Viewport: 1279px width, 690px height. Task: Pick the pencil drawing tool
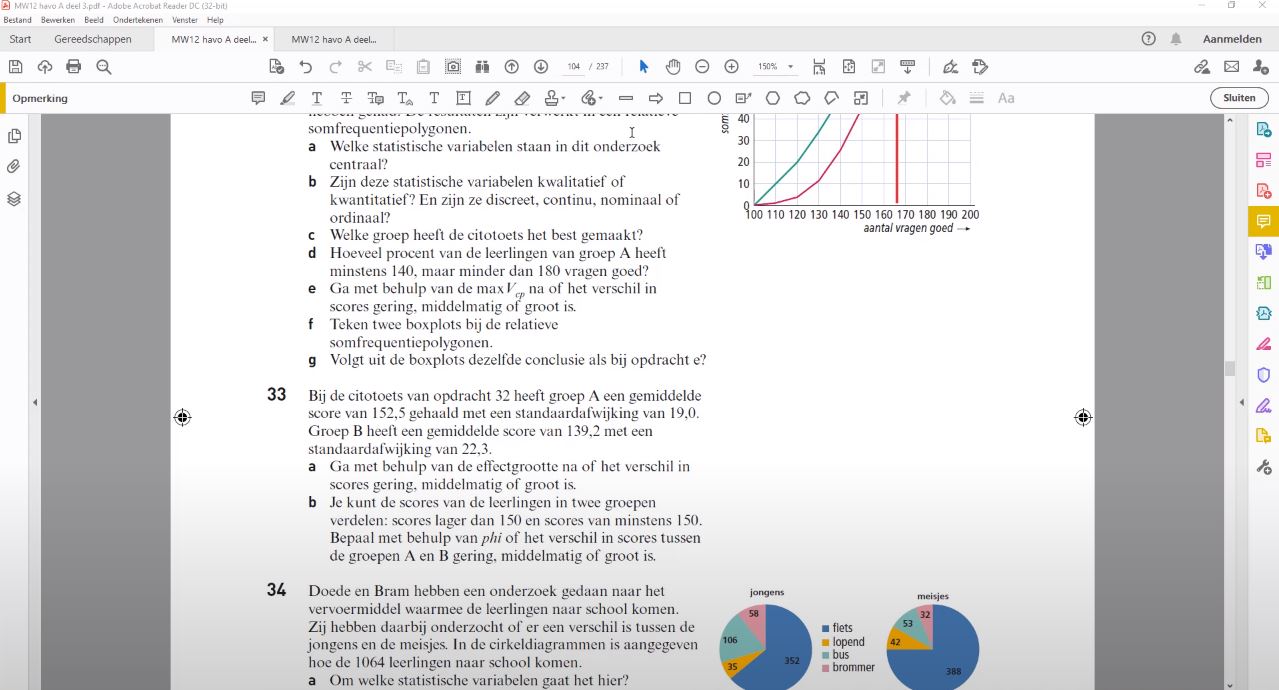(492, 98)
